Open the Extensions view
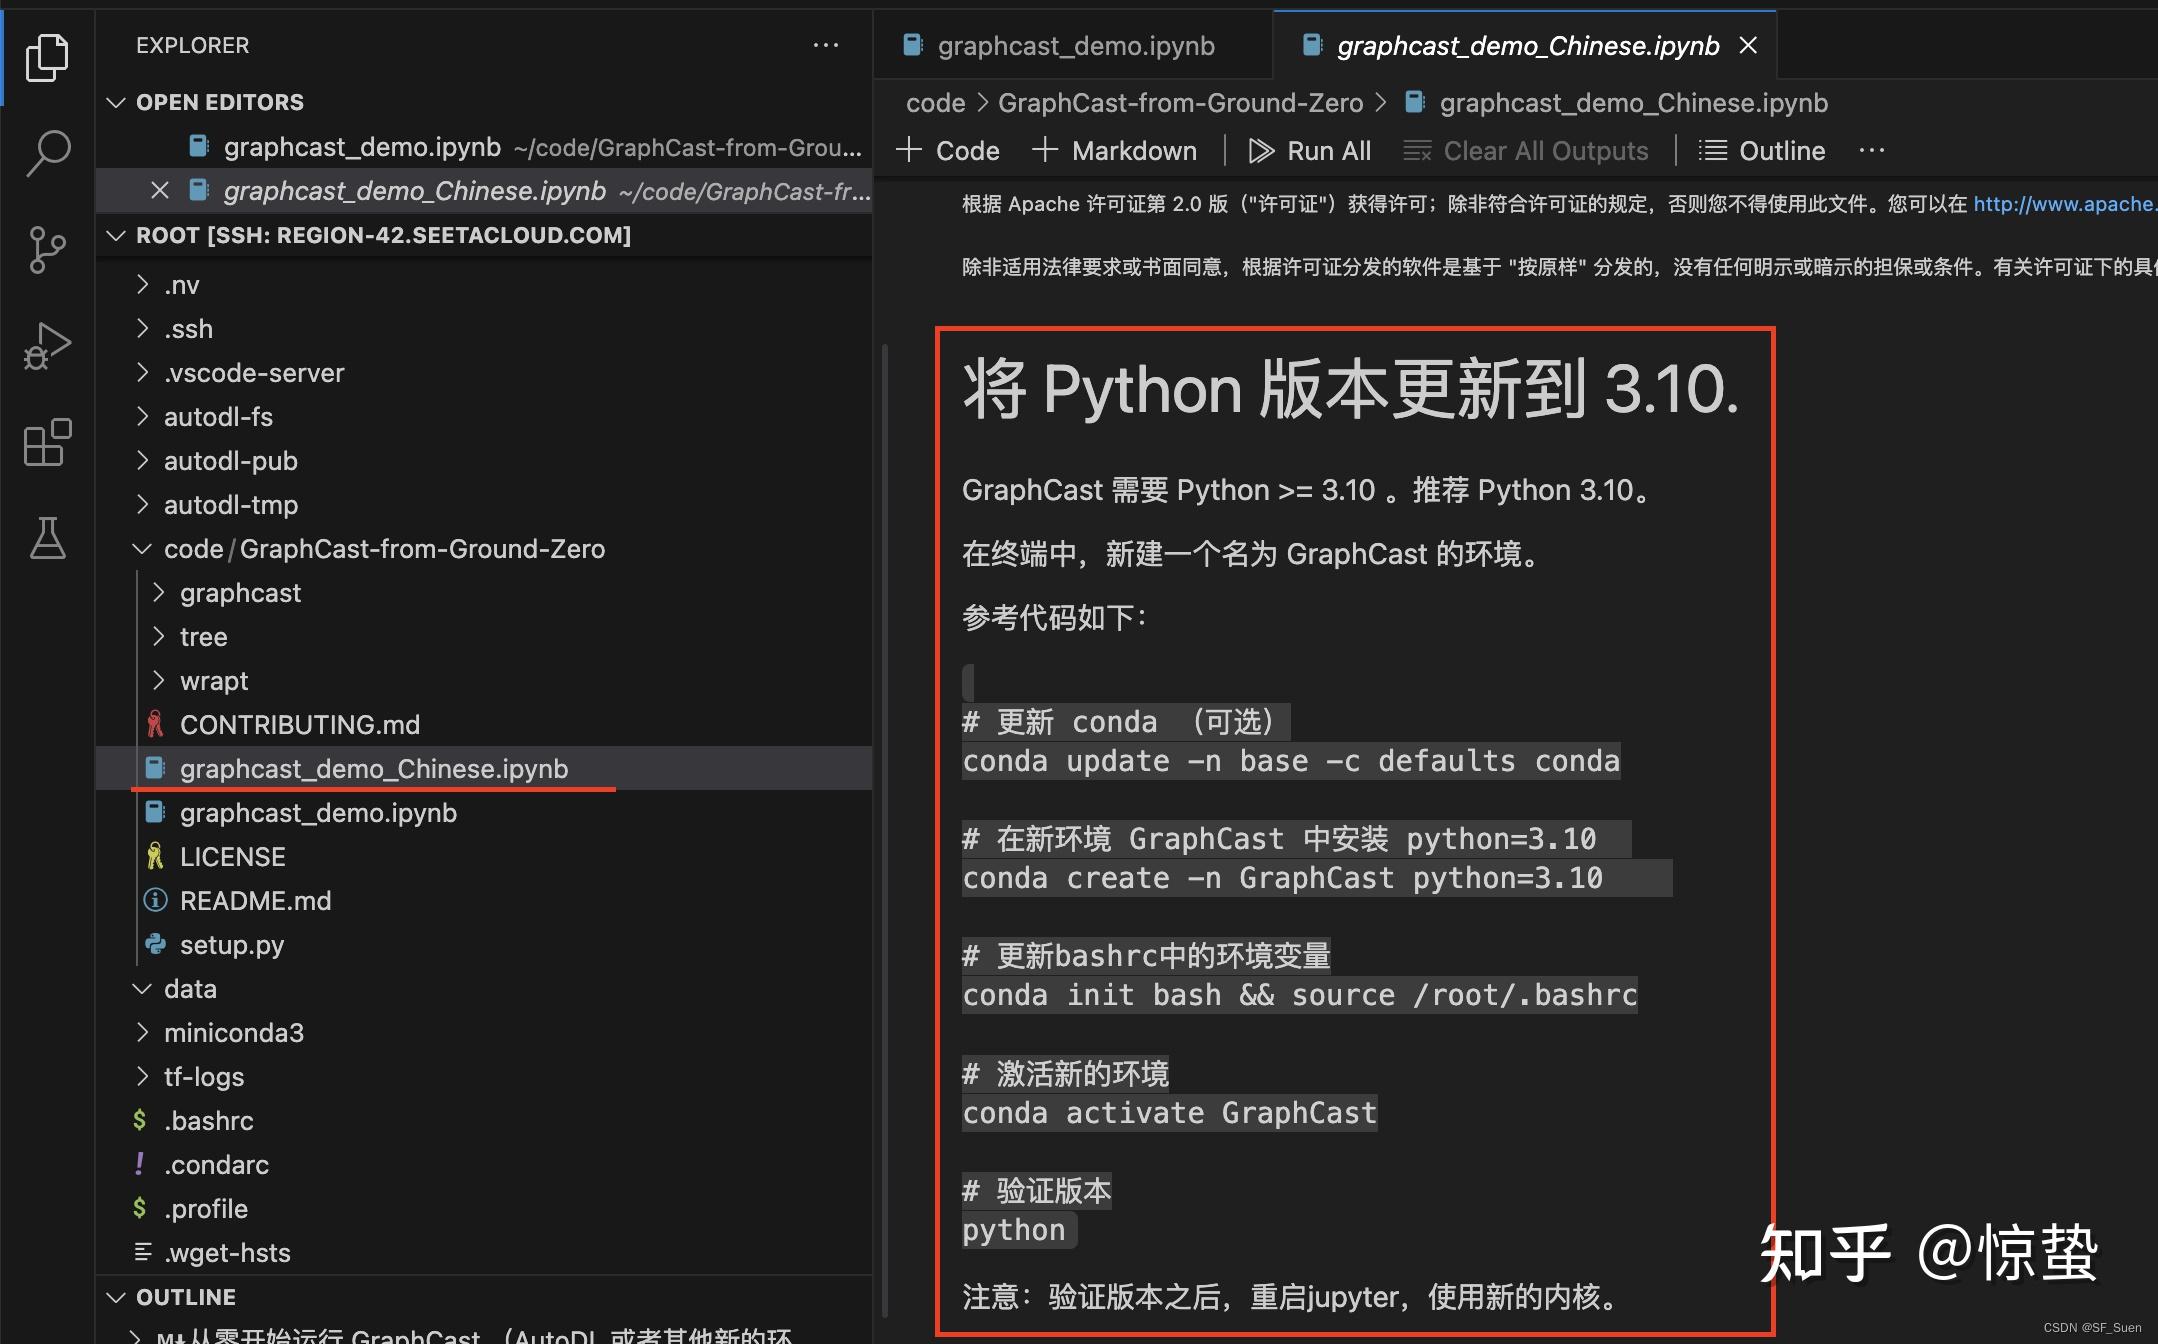The height and width of the screenshot is (1344, 2158). pos(47,443)
